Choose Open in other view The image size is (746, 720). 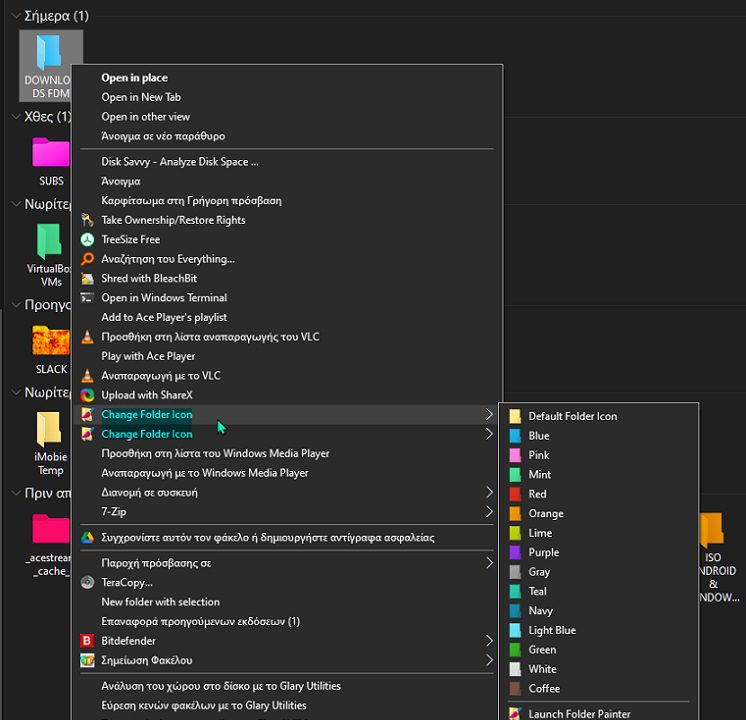coord(287,117)
